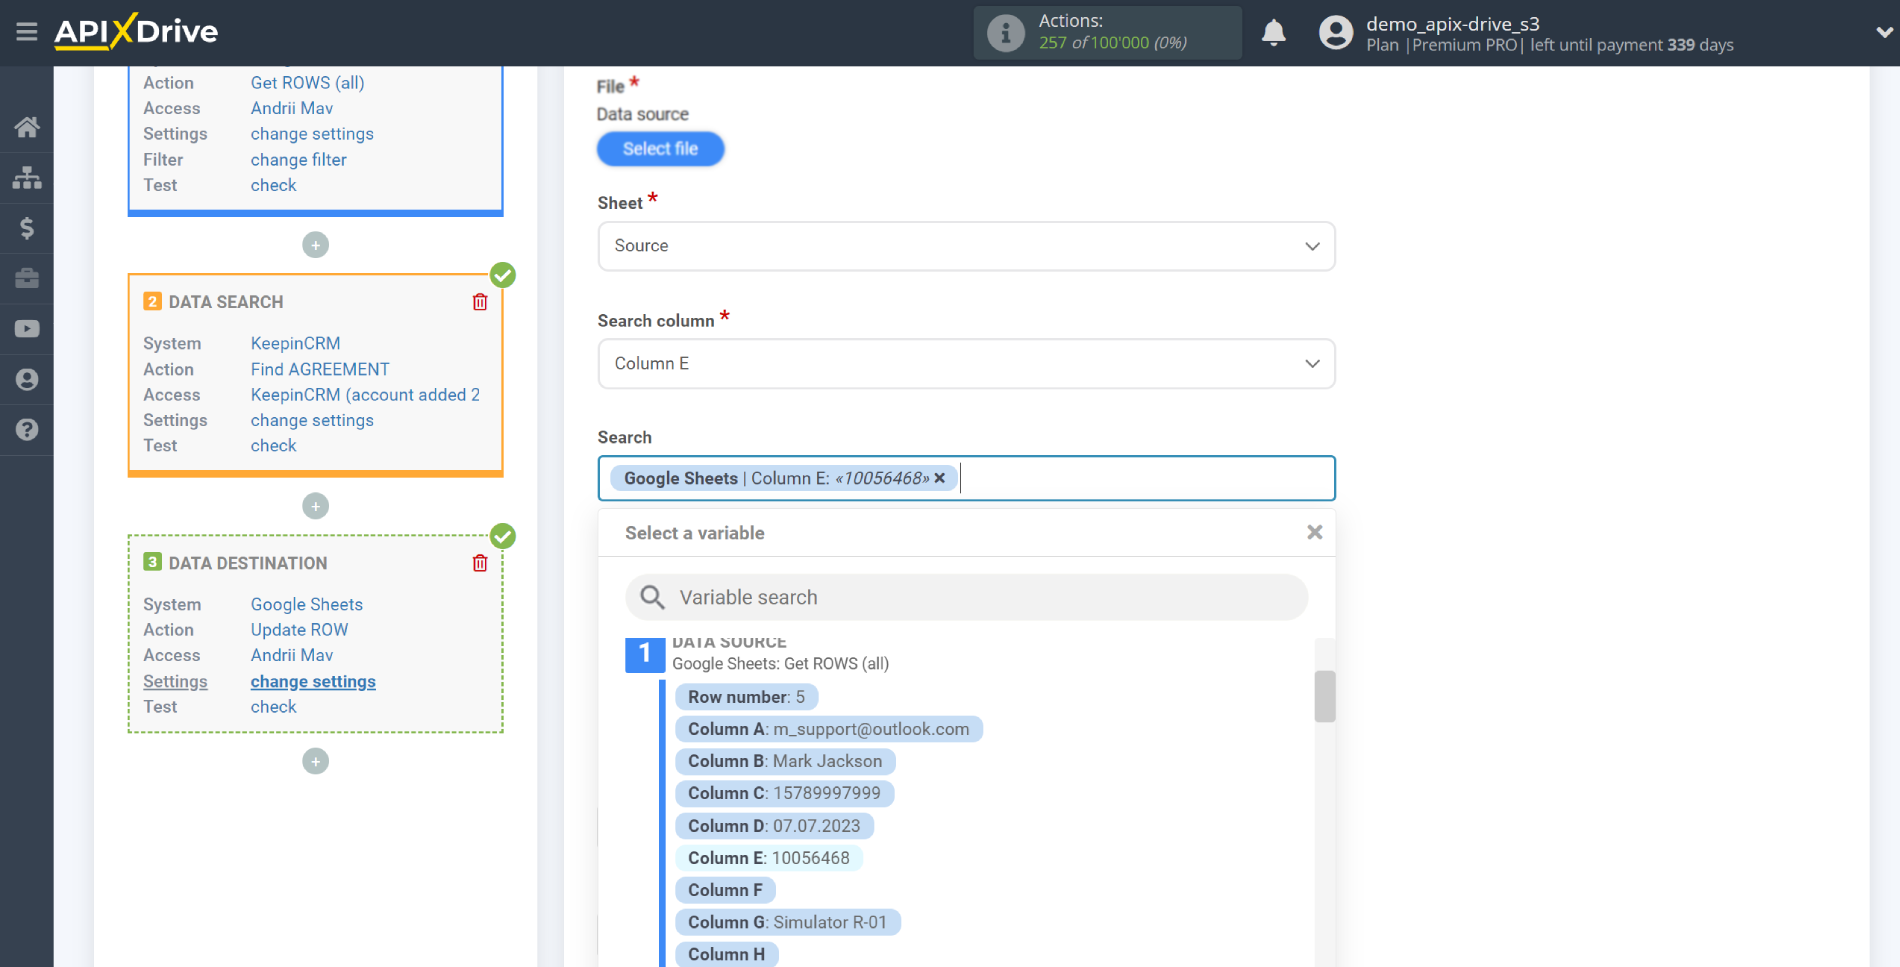
Task: Click change settings in Data Source block
Action: 312,134
